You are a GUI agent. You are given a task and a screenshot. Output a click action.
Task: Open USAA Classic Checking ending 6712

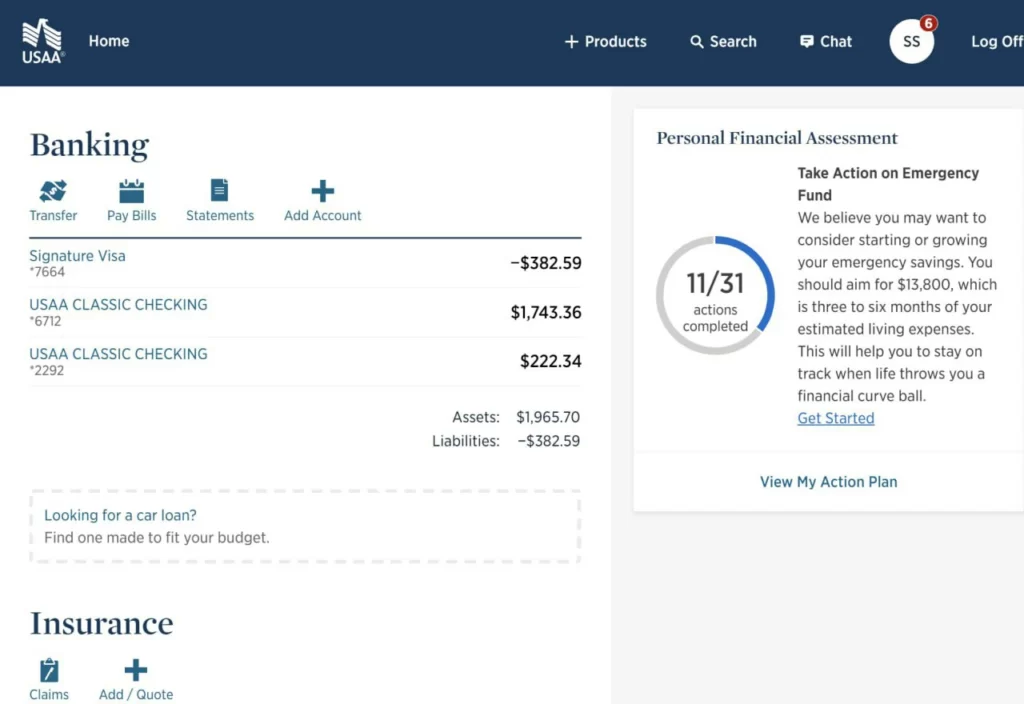pos(118,305)
